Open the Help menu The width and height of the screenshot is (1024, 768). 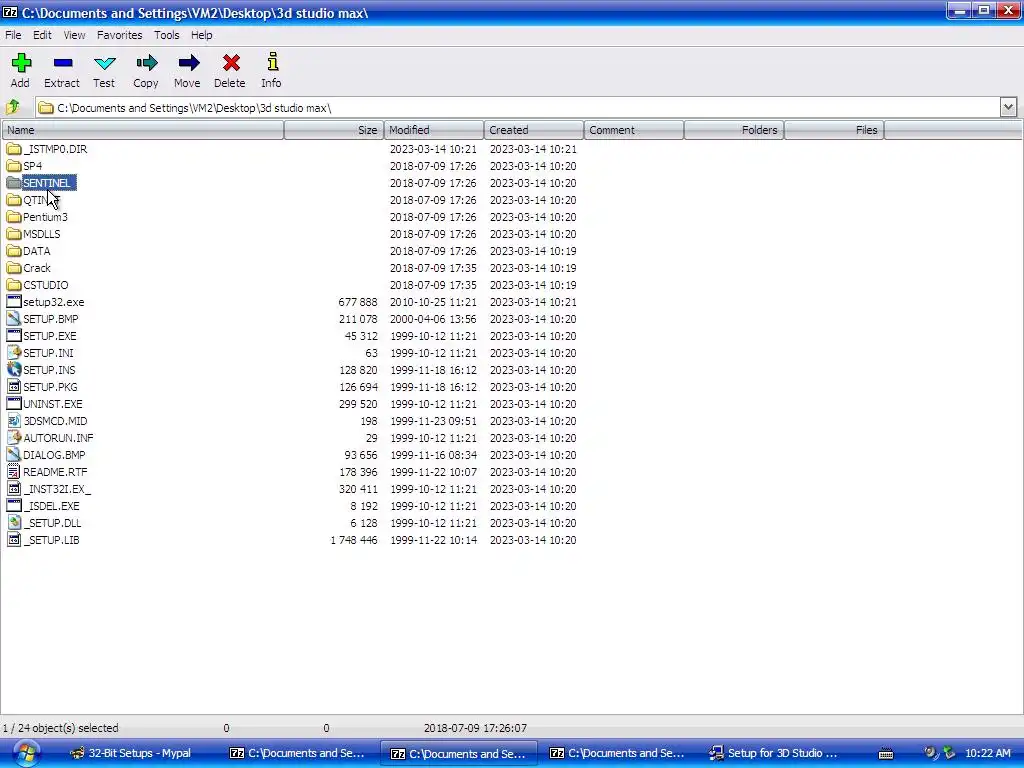pos(202,35)
